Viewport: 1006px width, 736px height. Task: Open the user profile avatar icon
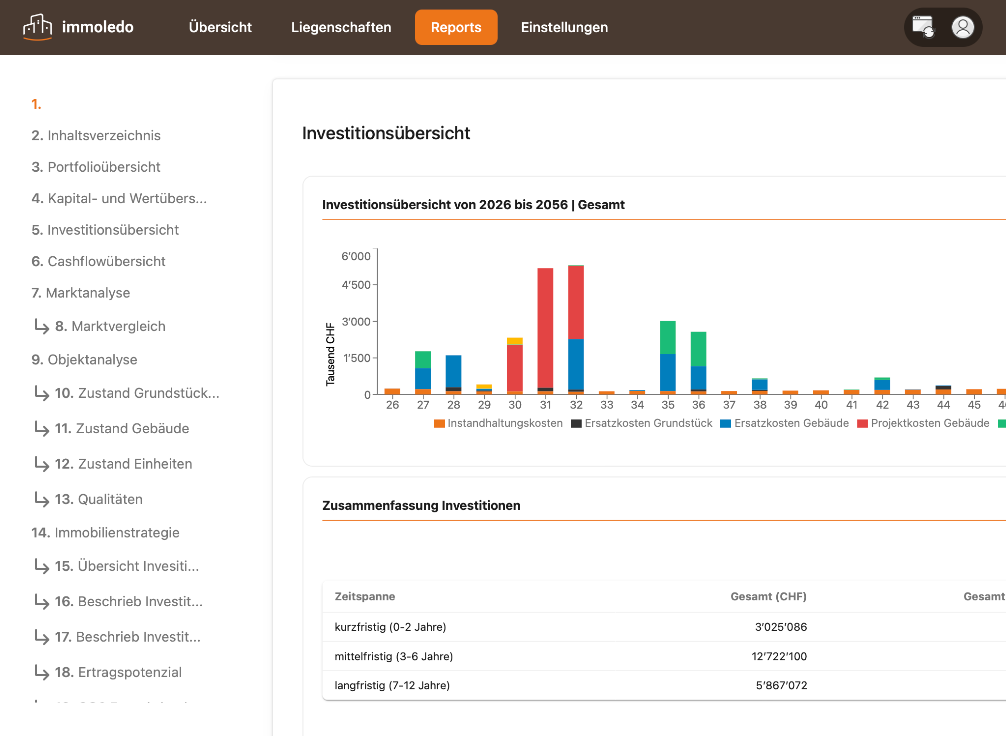[x=962, y=27]
